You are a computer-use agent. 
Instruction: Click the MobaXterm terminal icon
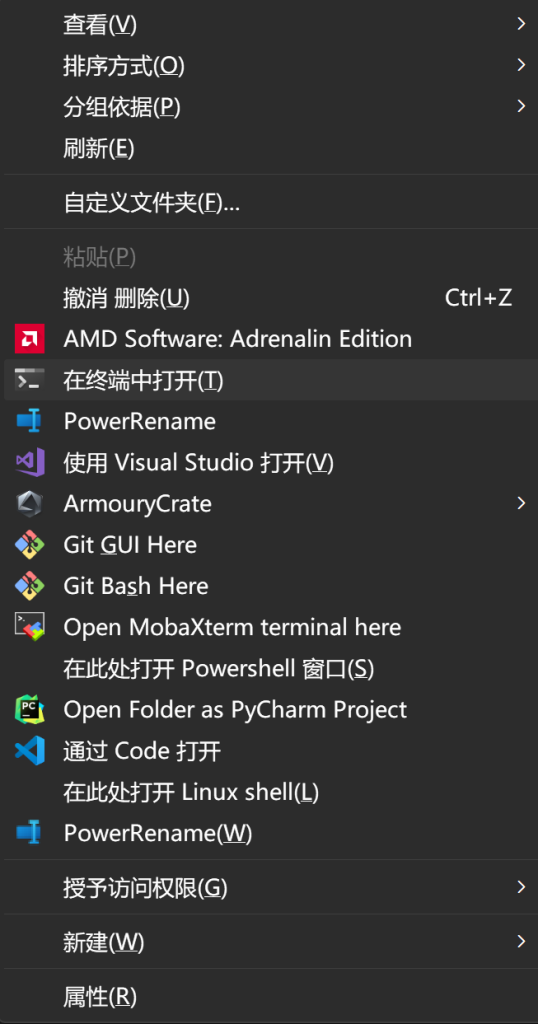pos(29,627)
